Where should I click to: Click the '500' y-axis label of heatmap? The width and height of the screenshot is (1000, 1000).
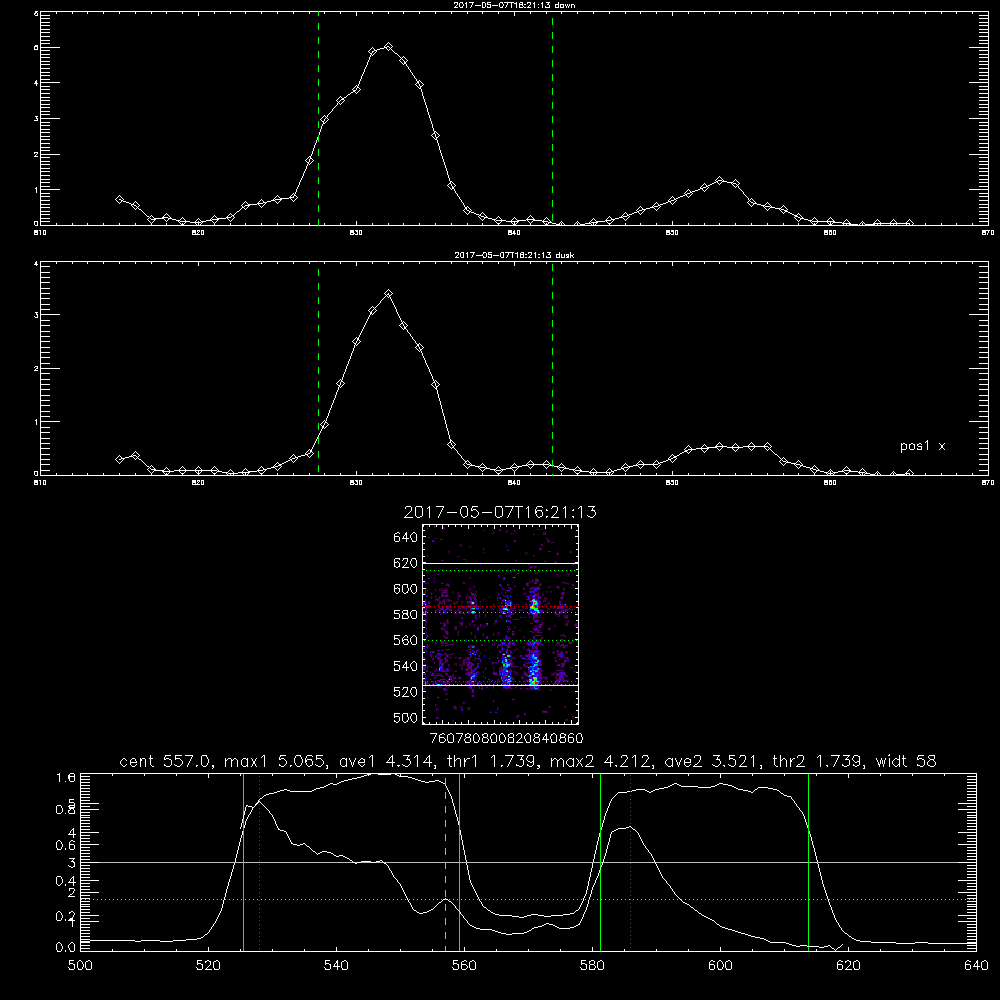406,717
